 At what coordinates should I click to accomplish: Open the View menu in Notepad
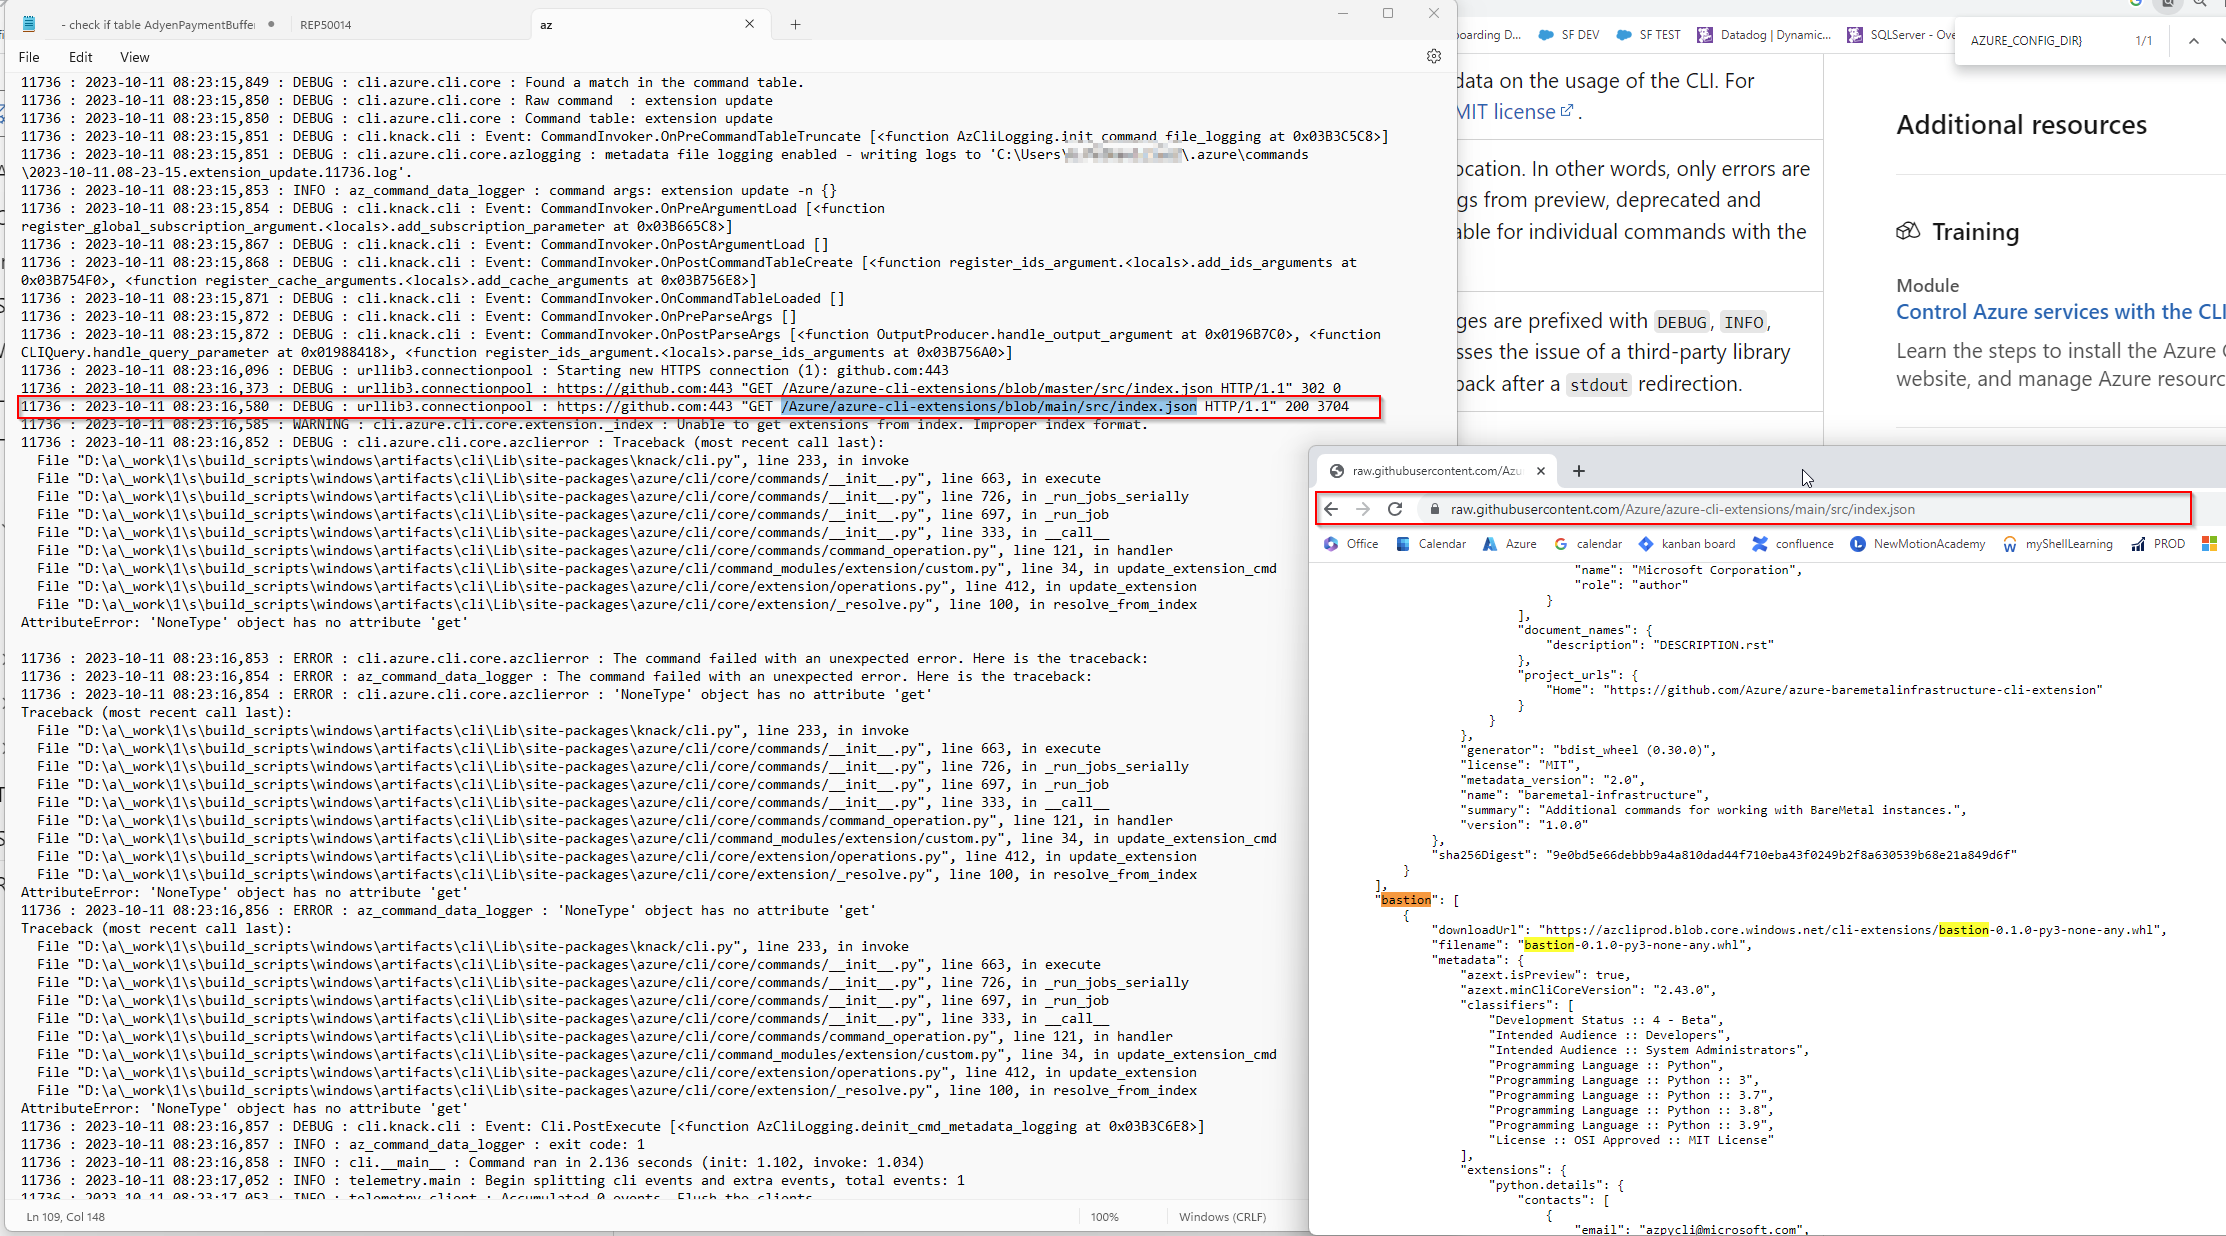coord(134,57)
